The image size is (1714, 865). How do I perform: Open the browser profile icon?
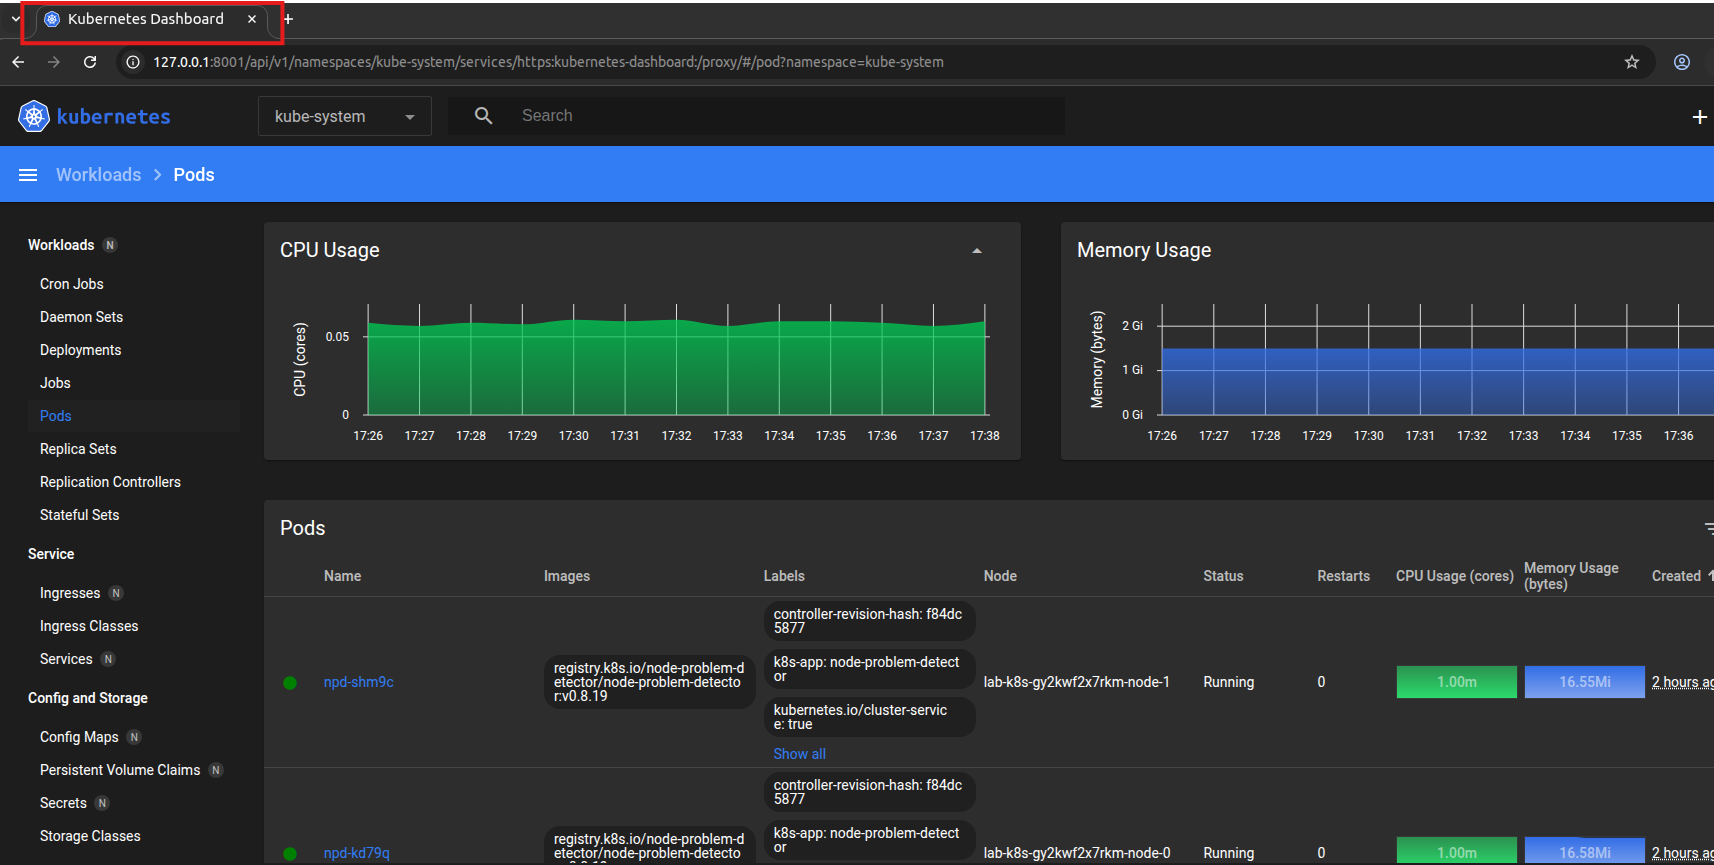1682,62
